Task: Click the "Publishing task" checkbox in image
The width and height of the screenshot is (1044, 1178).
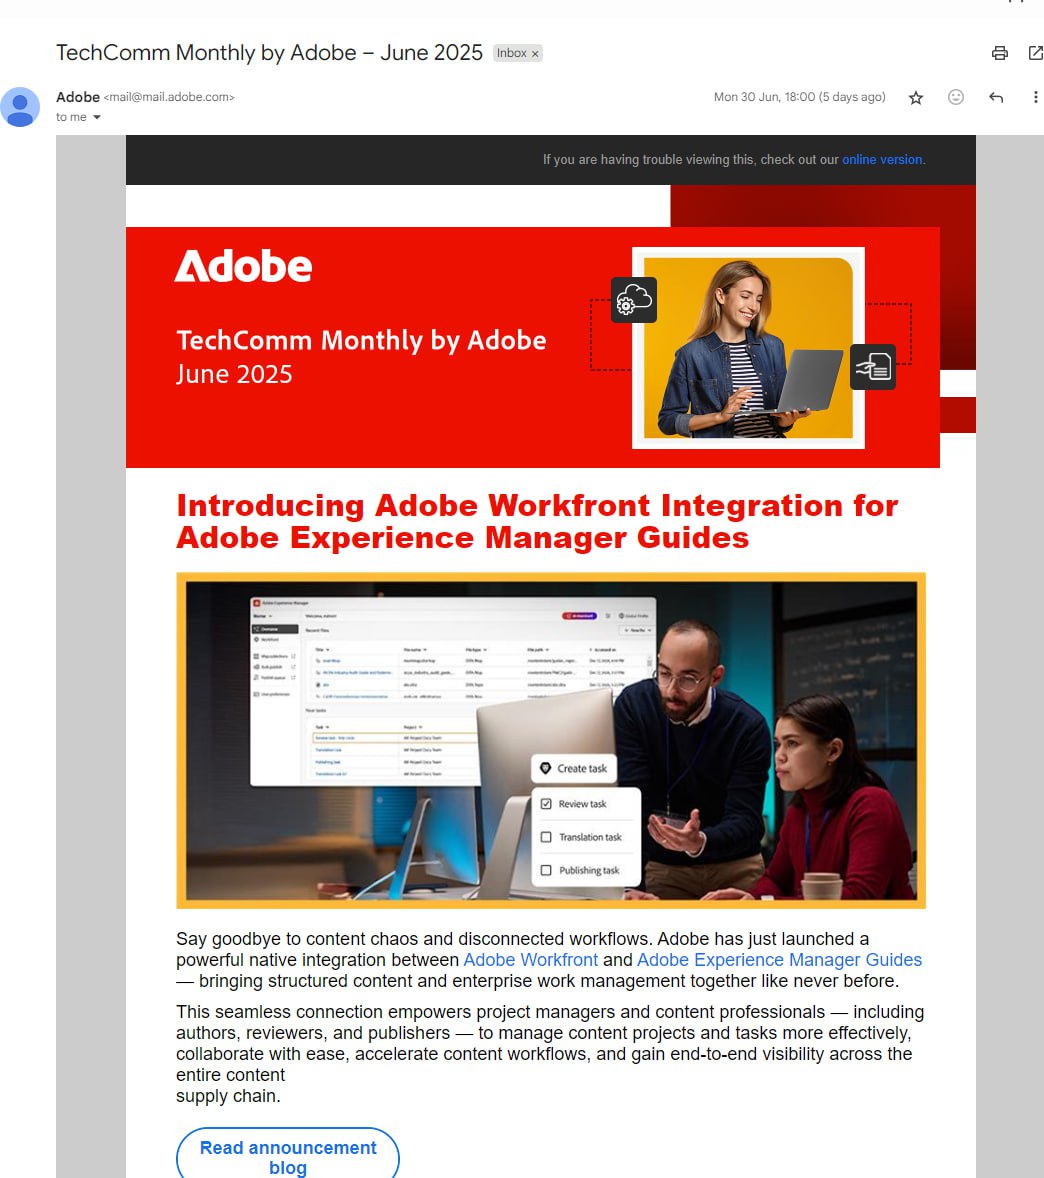Action: pos(546,870)
